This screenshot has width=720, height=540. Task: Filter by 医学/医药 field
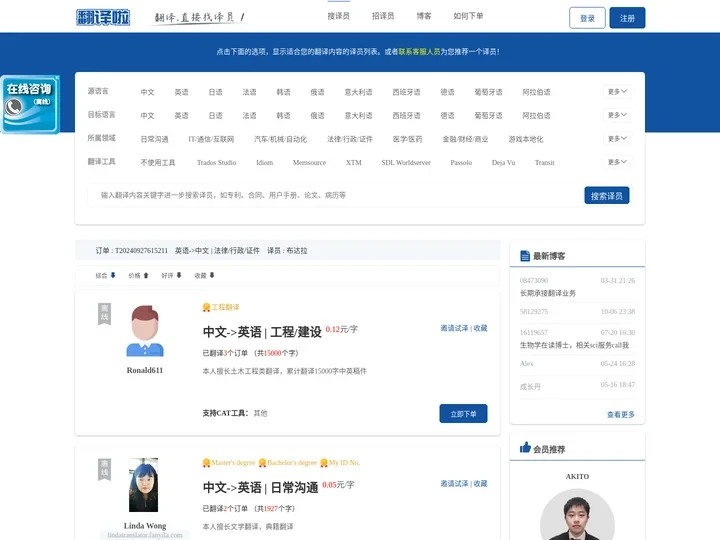click(x=407, y=139)
